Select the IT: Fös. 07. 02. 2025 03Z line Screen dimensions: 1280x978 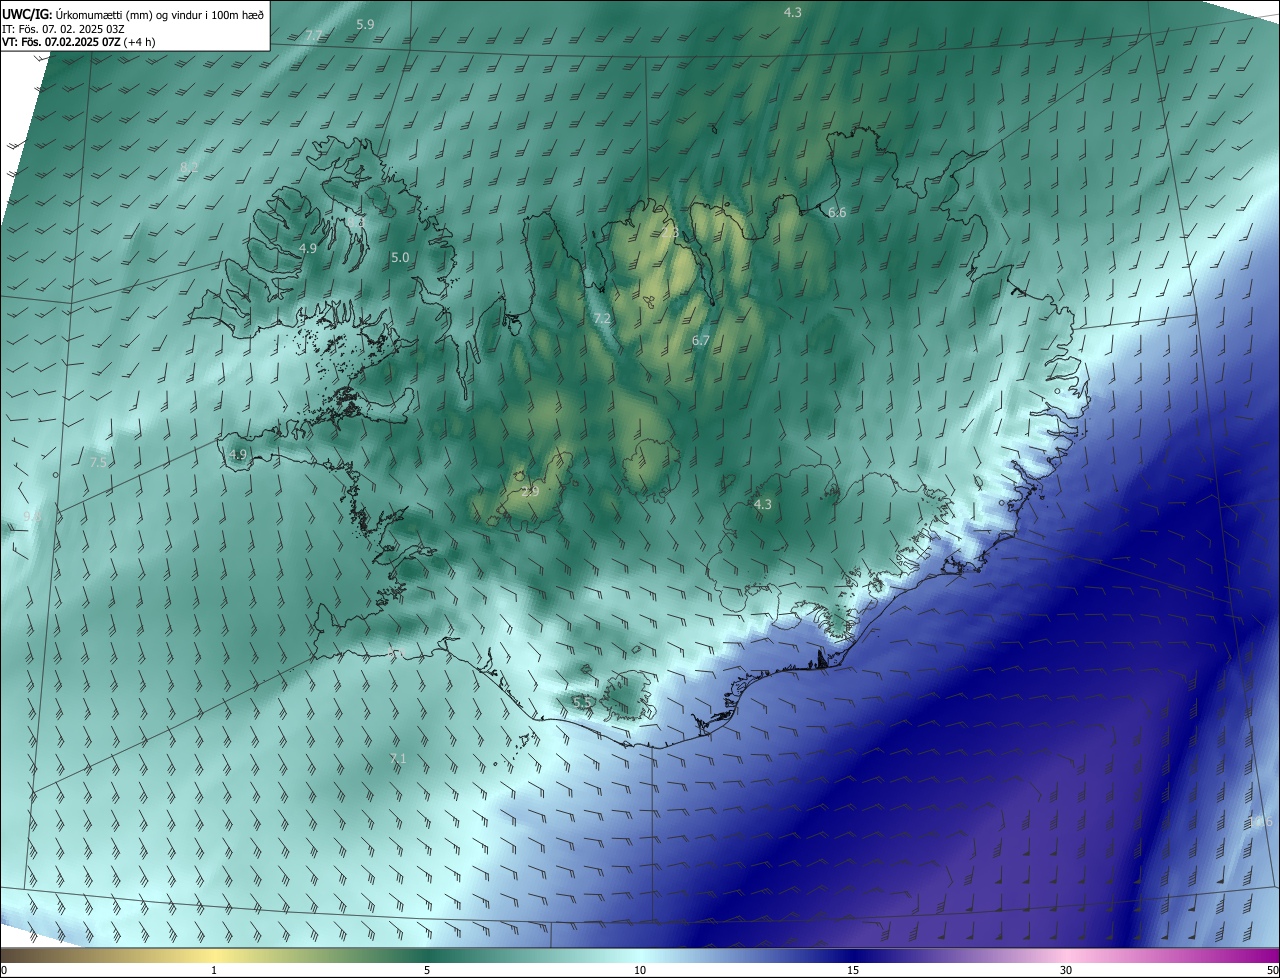point(63,29)
